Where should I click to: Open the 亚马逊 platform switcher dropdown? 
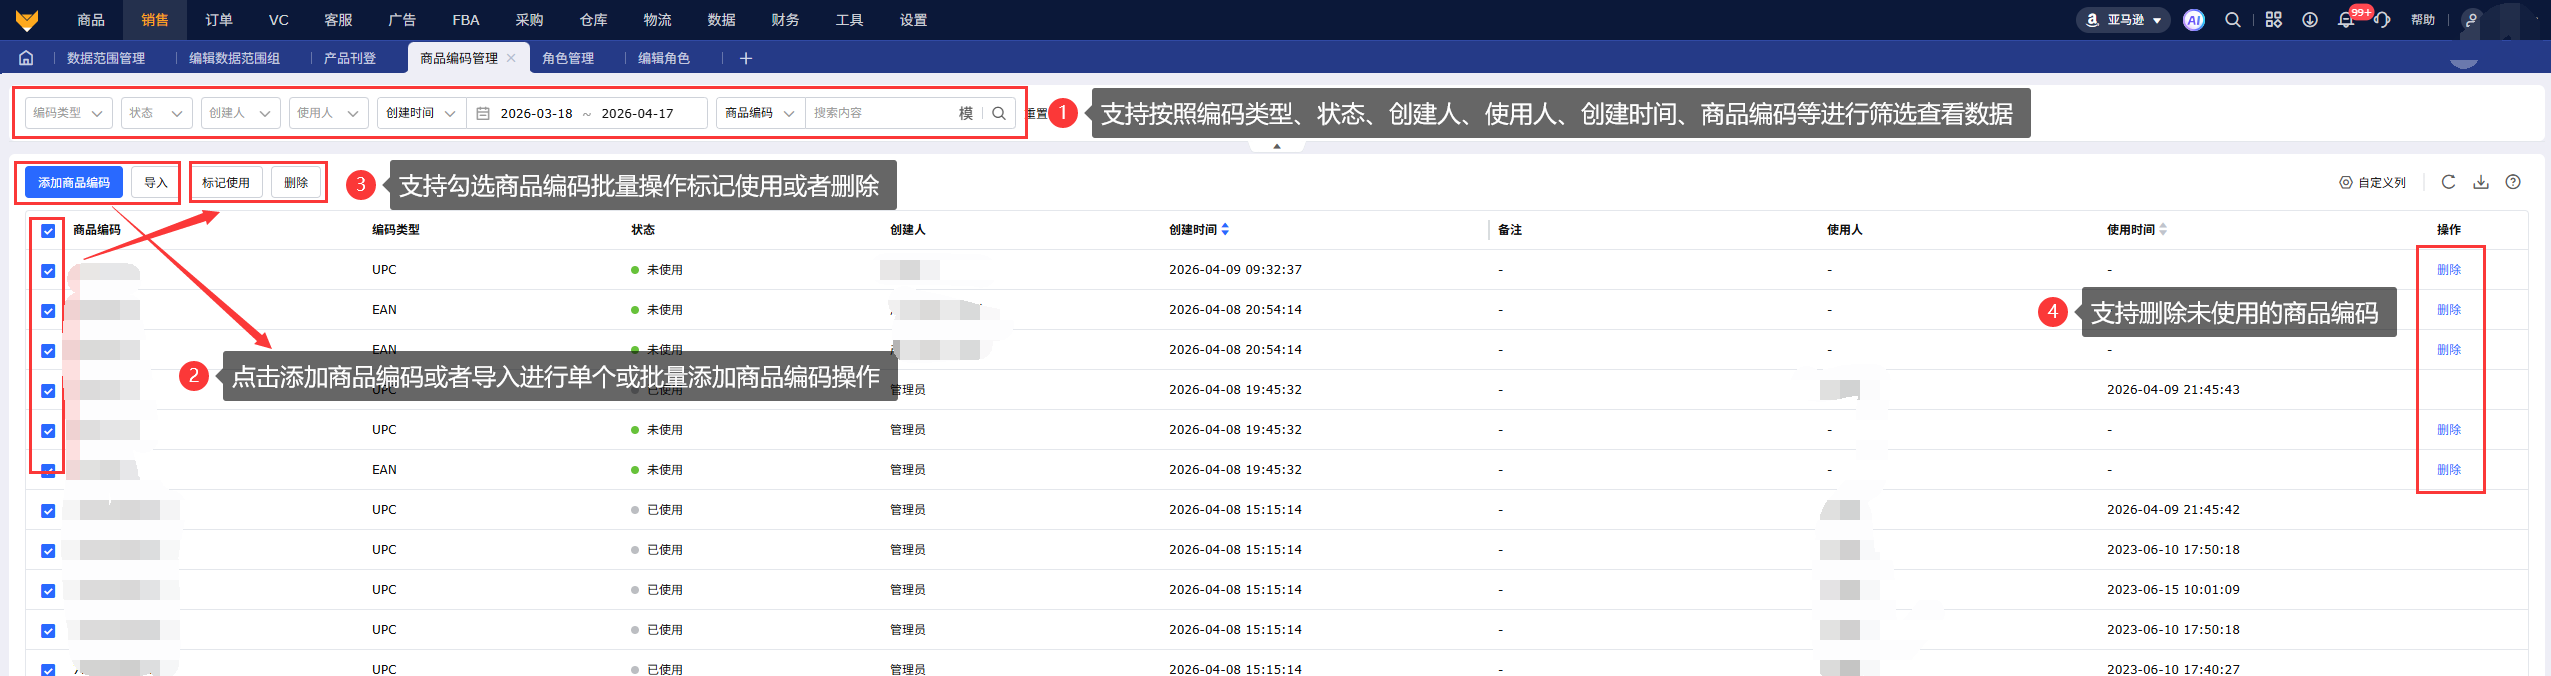click(2123, 20)
